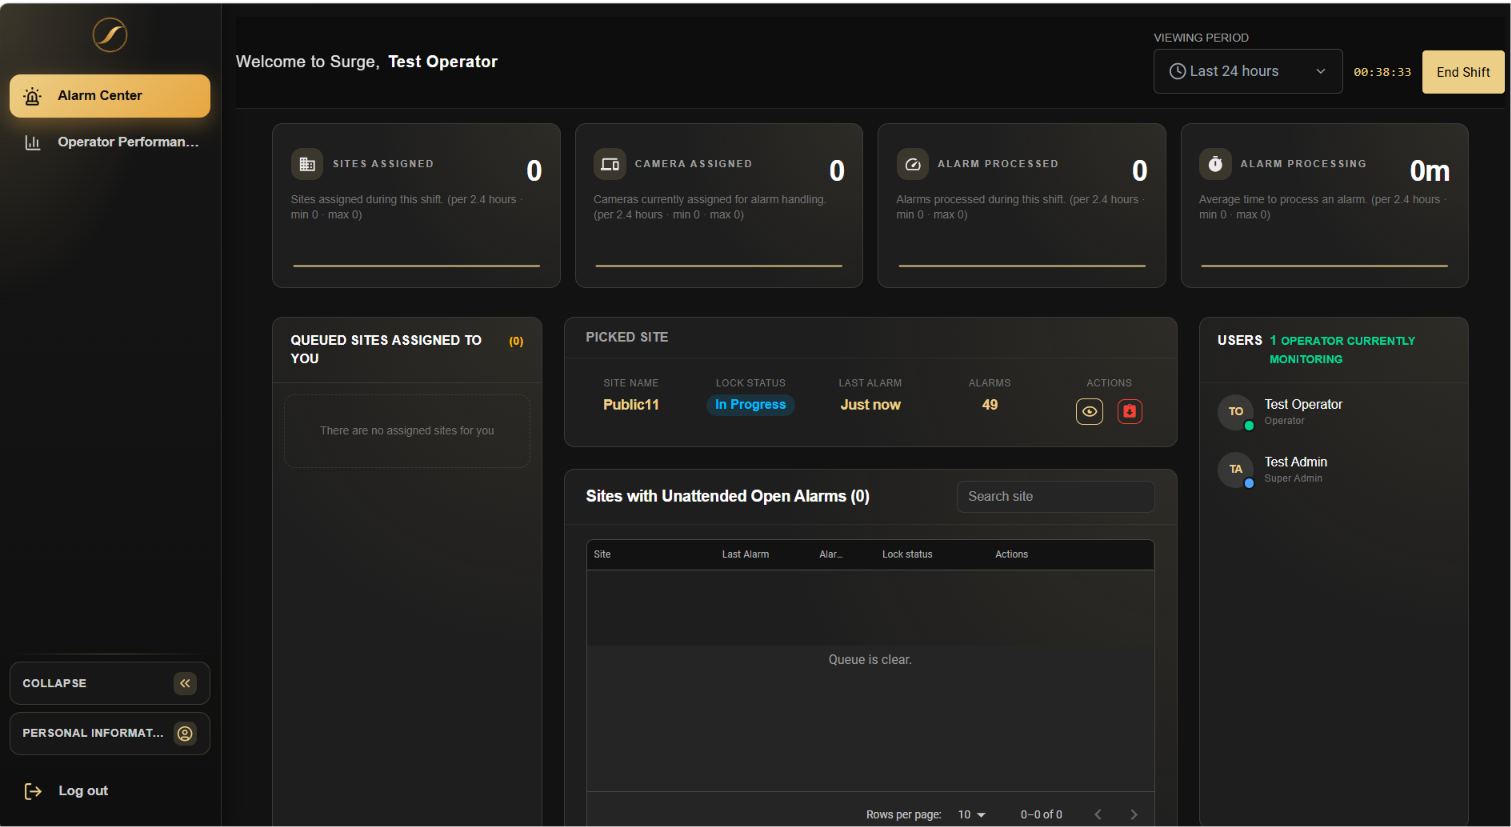Screen dimensions: 1511x827
Task: Focus the Search site input field
Action: 1055,497
